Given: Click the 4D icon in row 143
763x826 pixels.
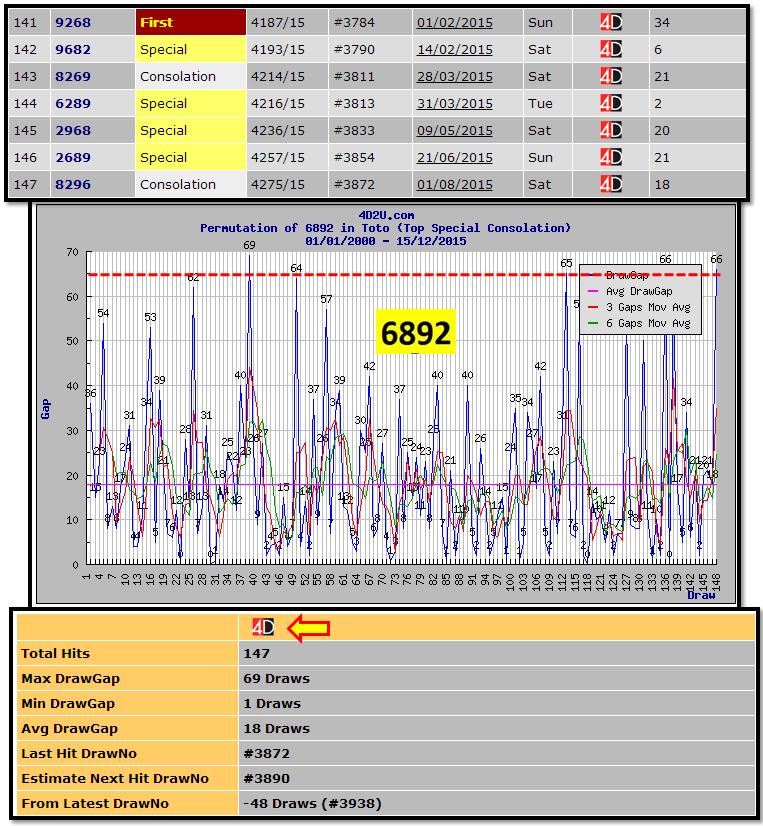Looking at the screenshot, I should [610, 76].
